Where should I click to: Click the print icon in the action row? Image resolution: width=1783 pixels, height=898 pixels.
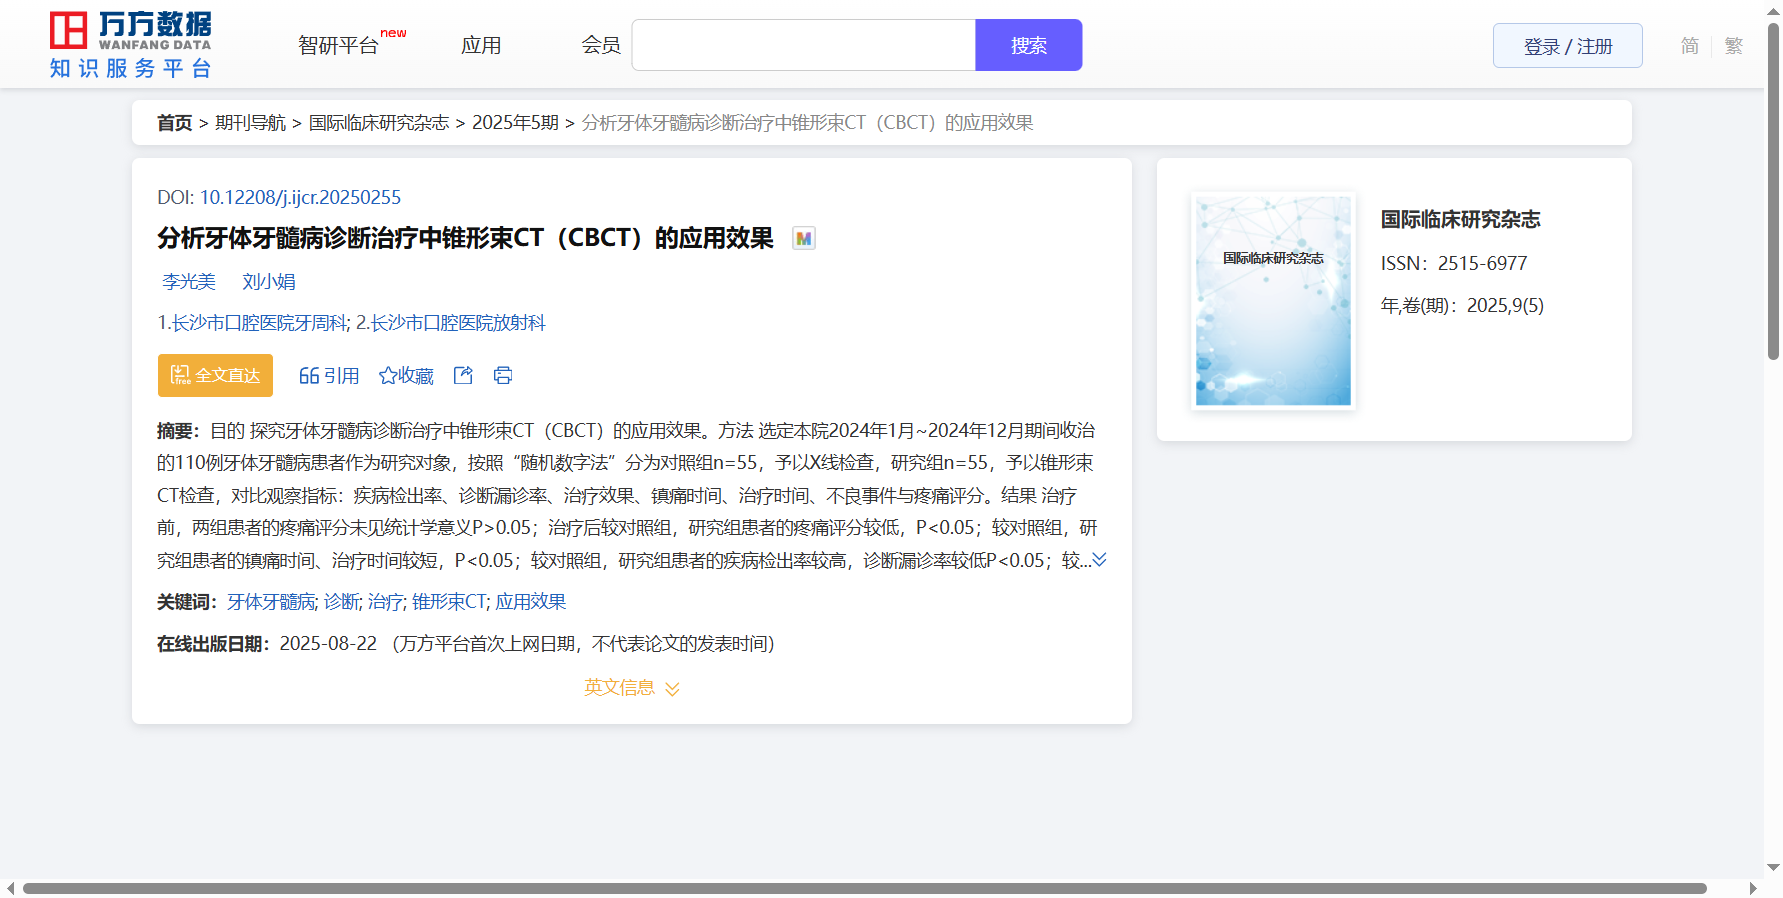pos(503,376)
